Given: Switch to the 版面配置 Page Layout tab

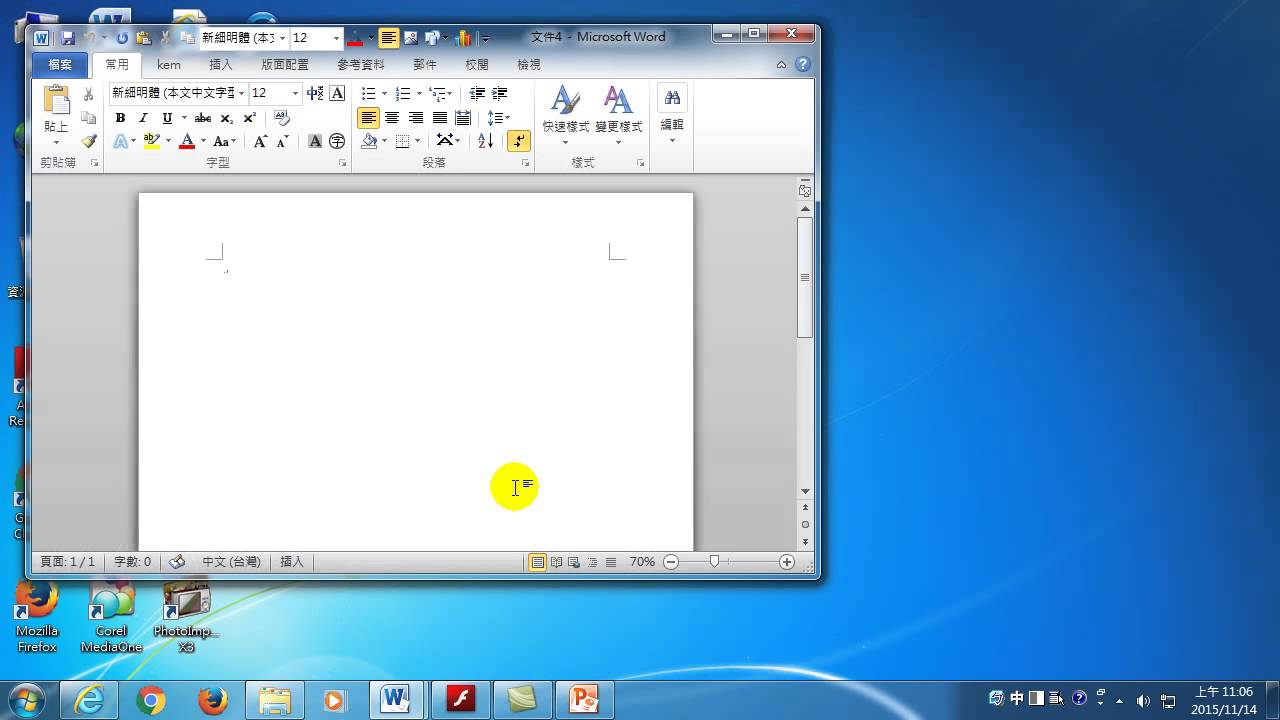Looking at the screenshot, I should coord(285,64).
